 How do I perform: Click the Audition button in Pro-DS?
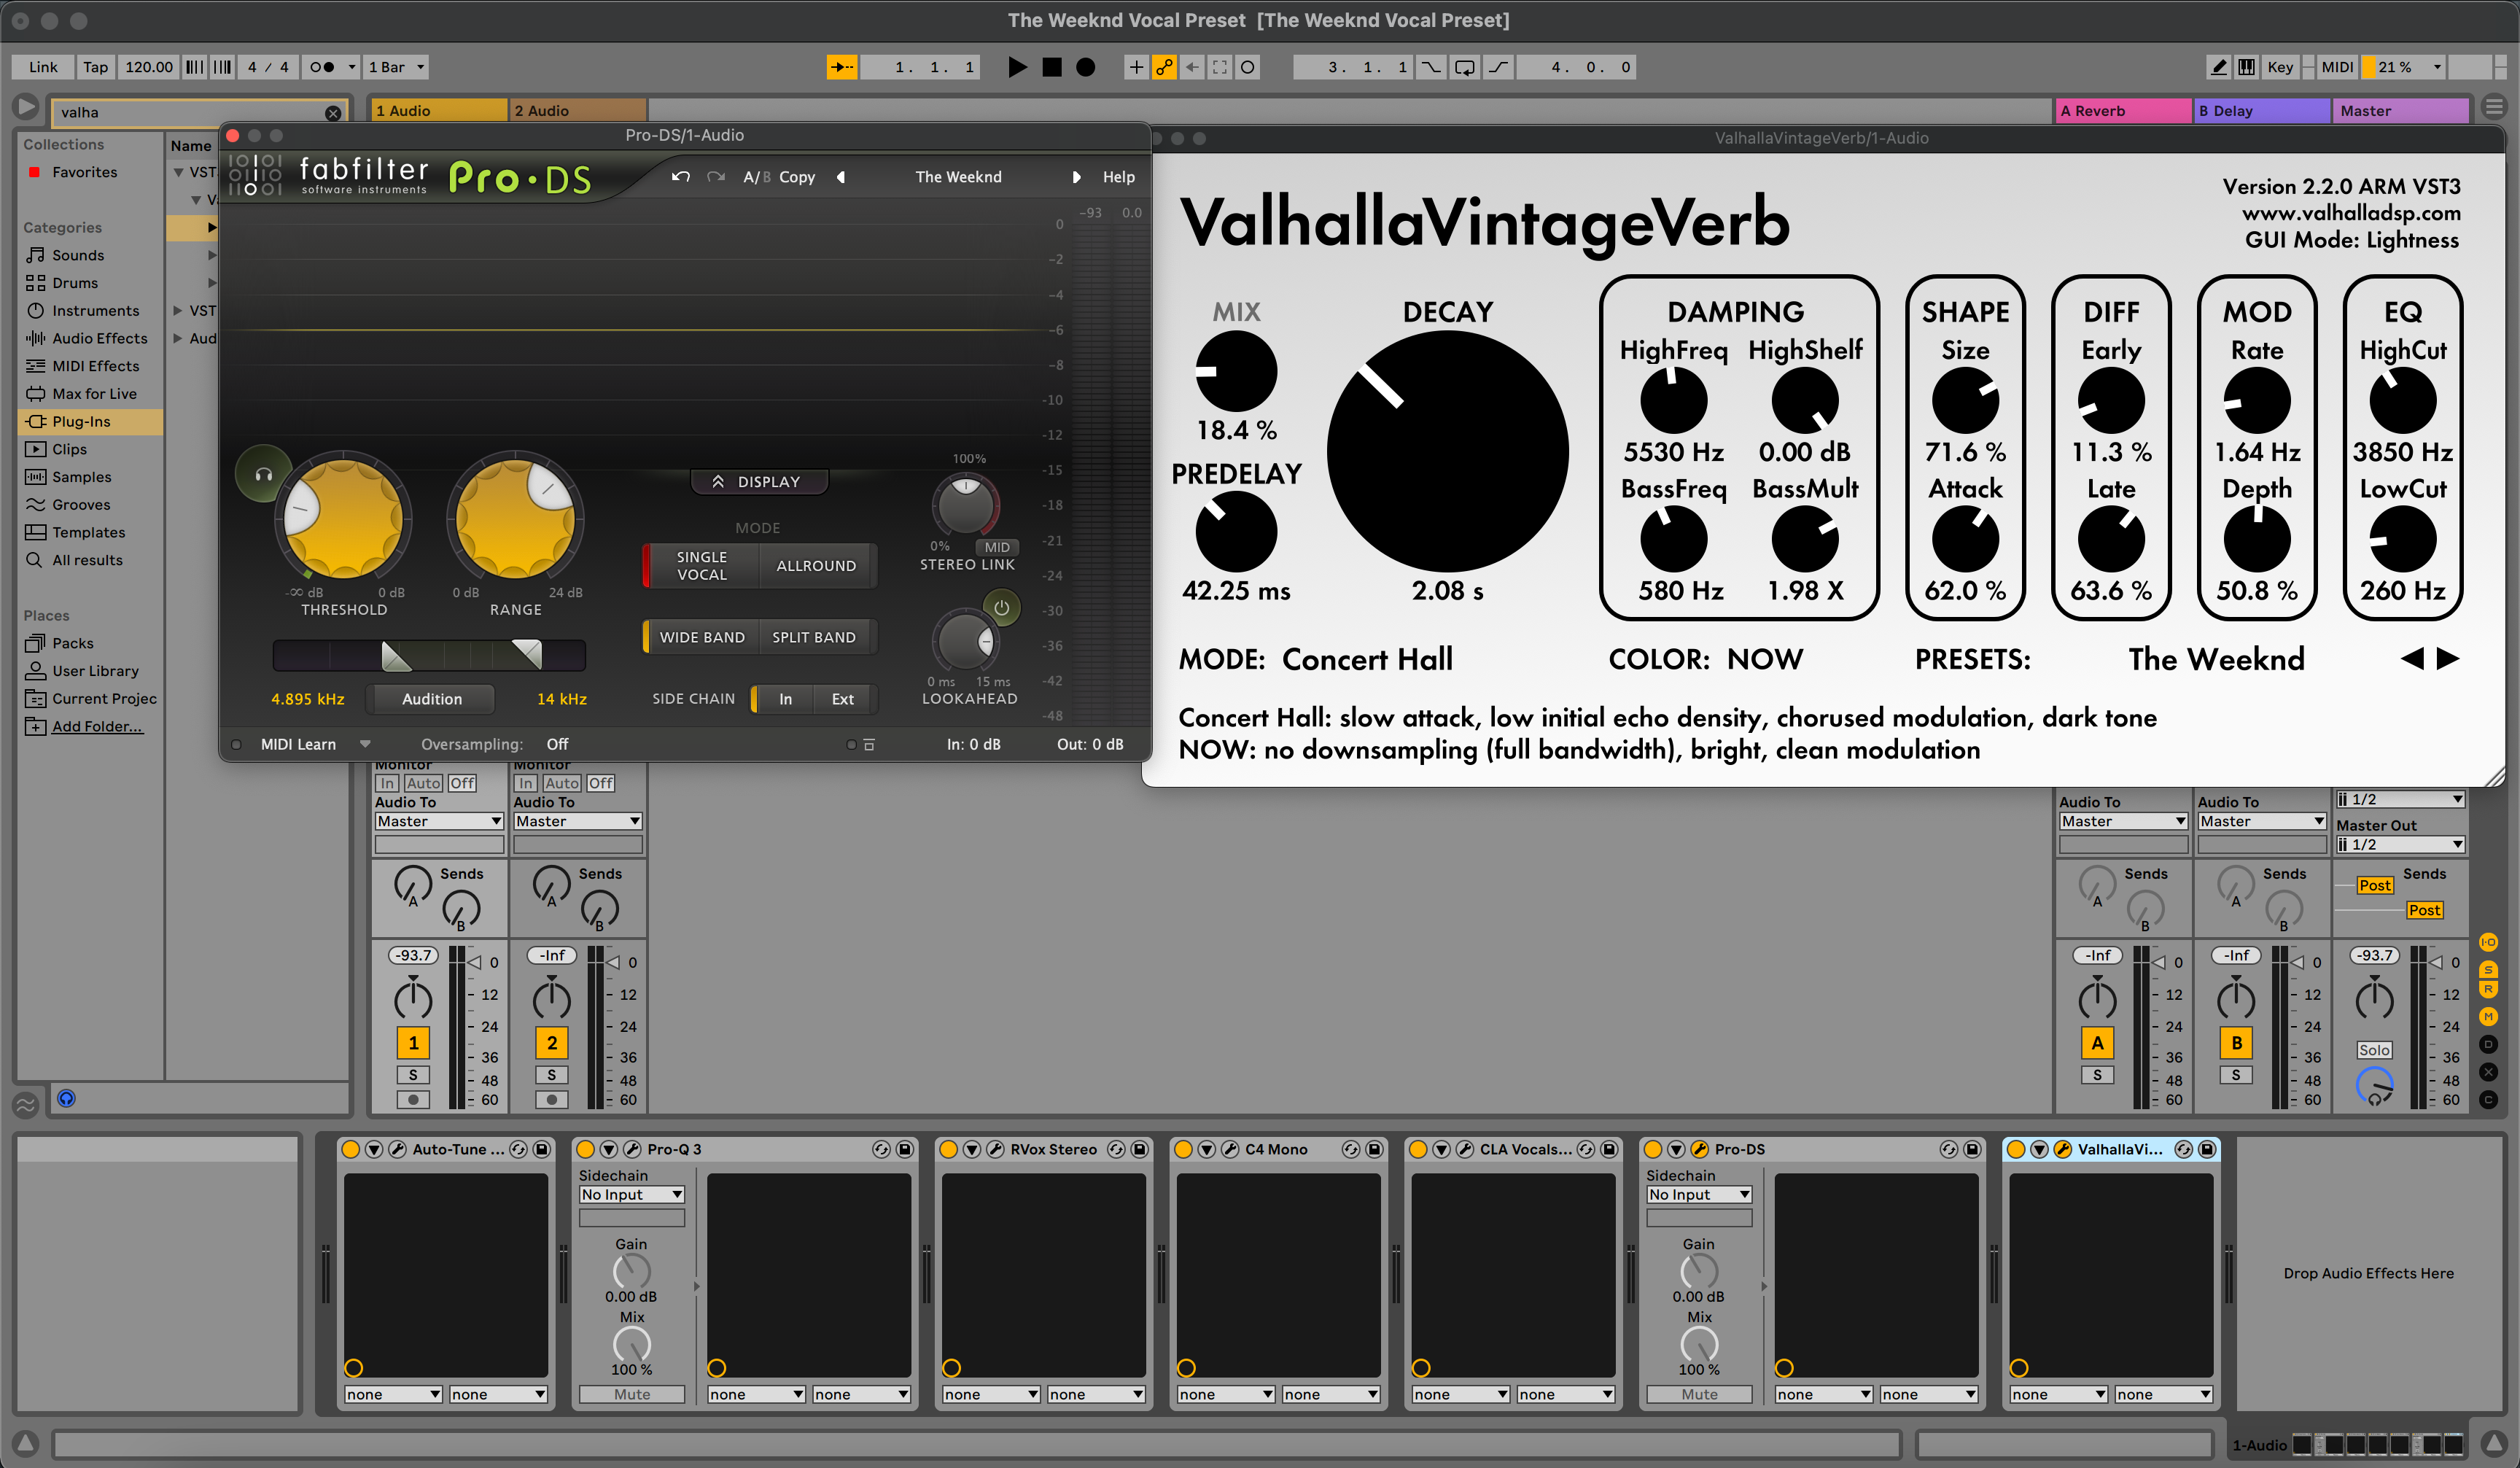pyautogui.click(x=431, y=699)
